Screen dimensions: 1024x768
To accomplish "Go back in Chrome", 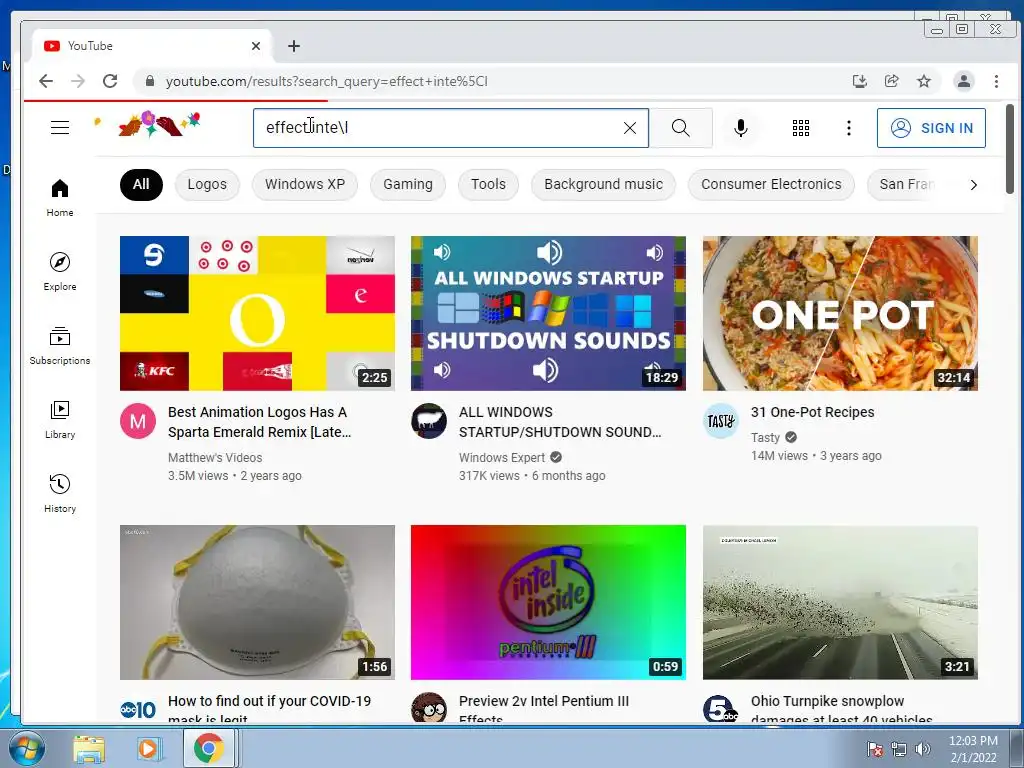I will (x=46, y=81).
